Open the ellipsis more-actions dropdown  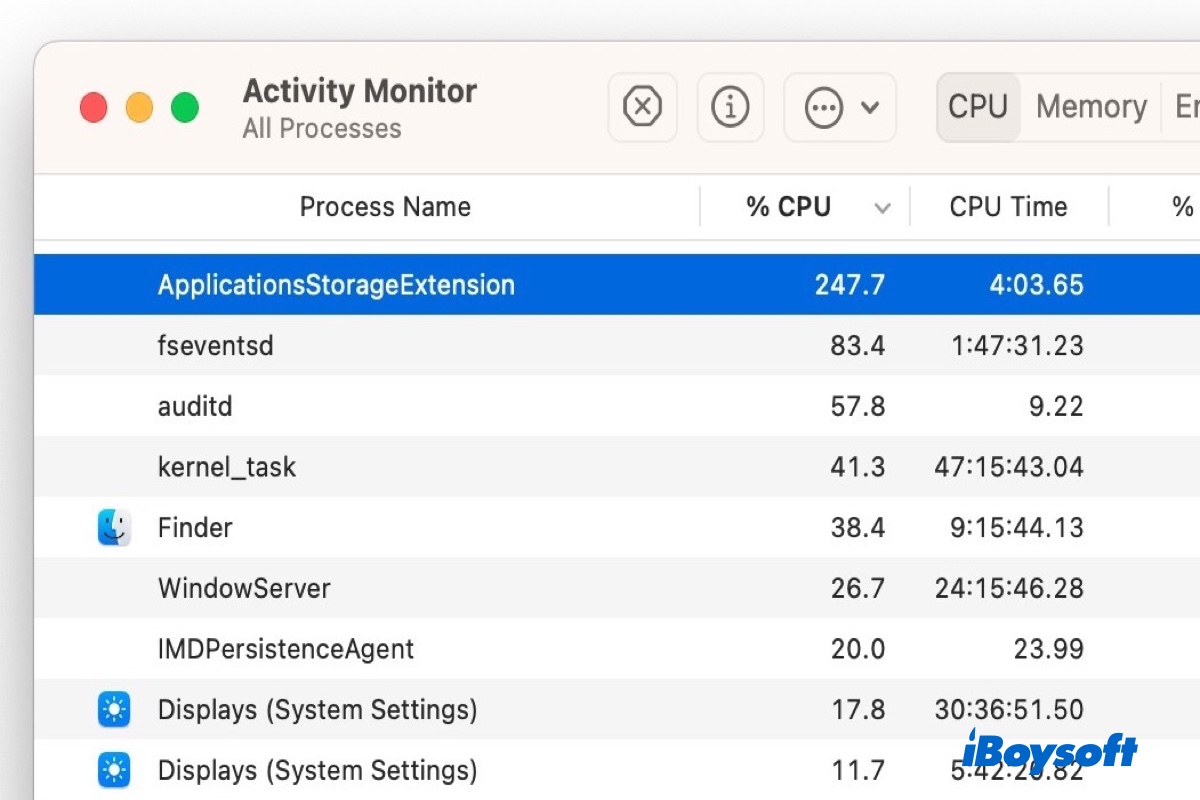click(x=840, y=107)
